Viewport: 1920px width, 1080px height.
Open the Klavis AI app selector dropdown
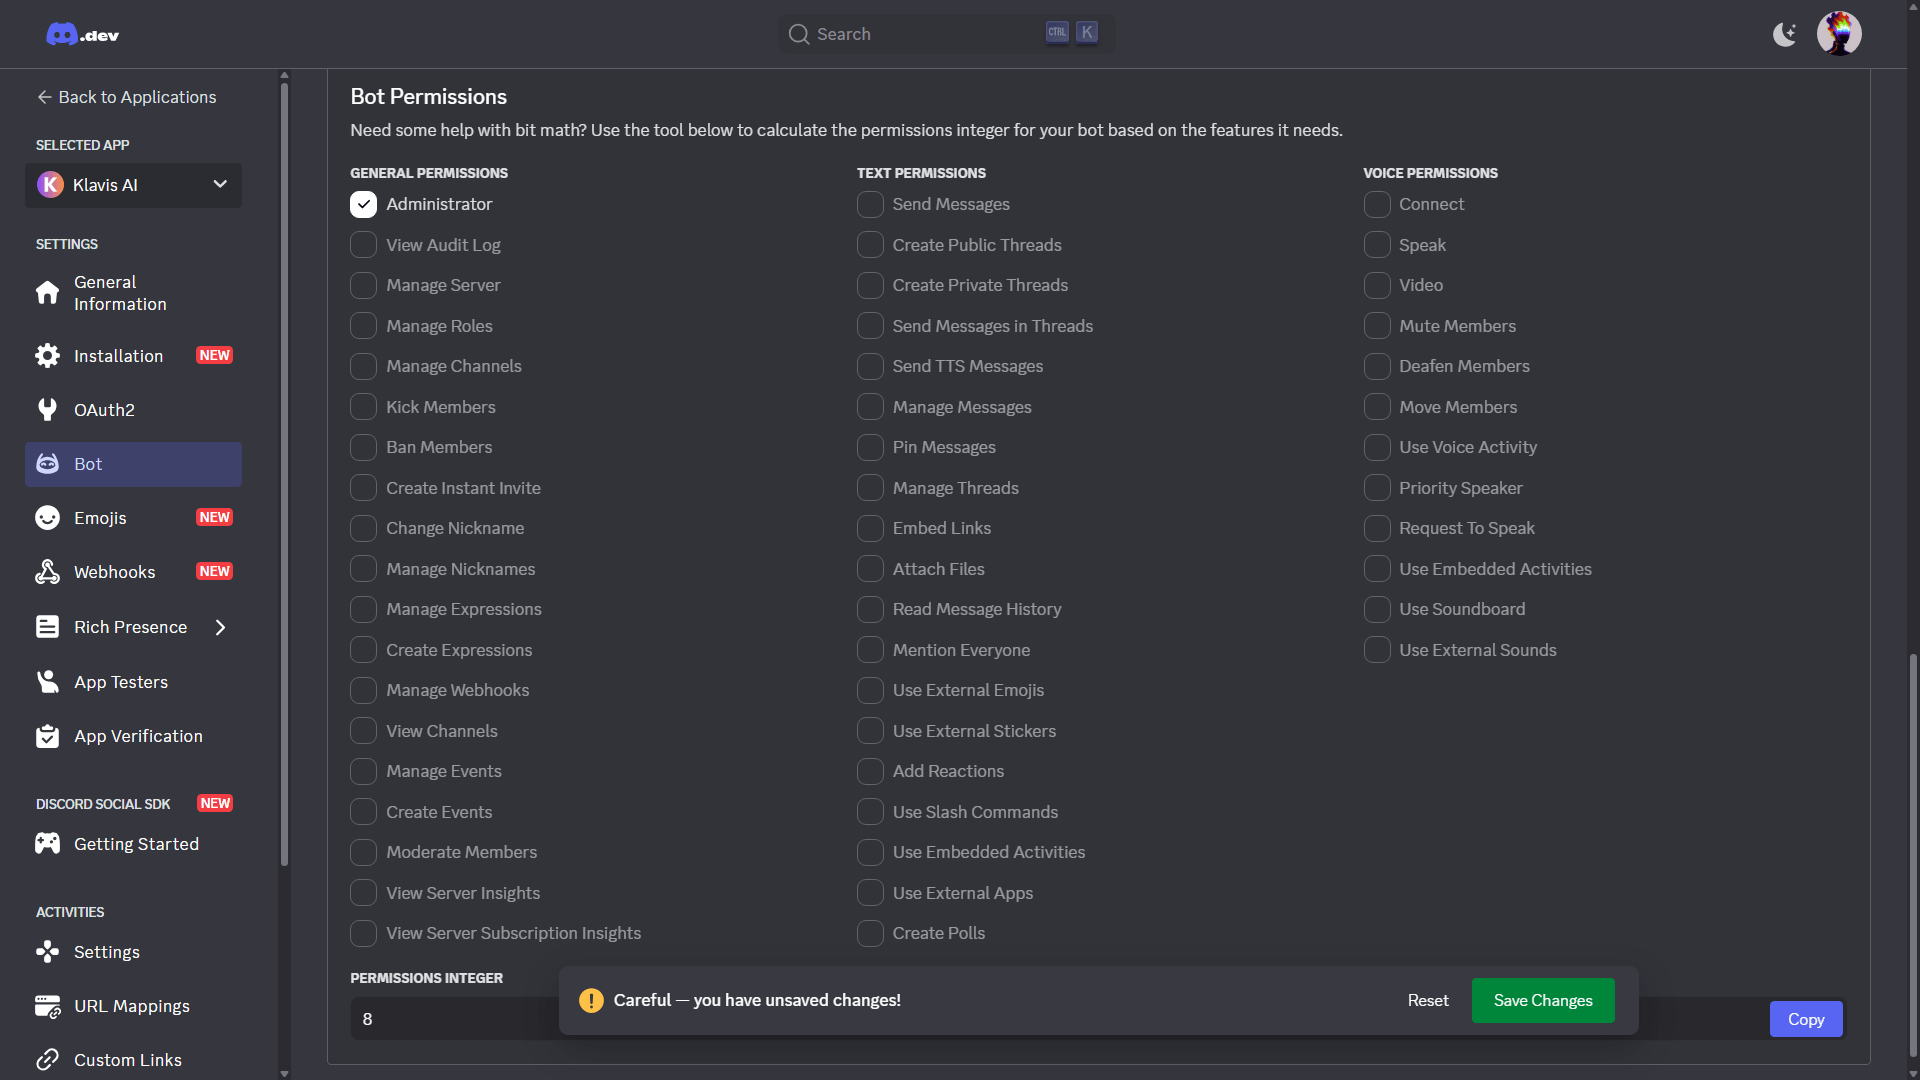133,185
